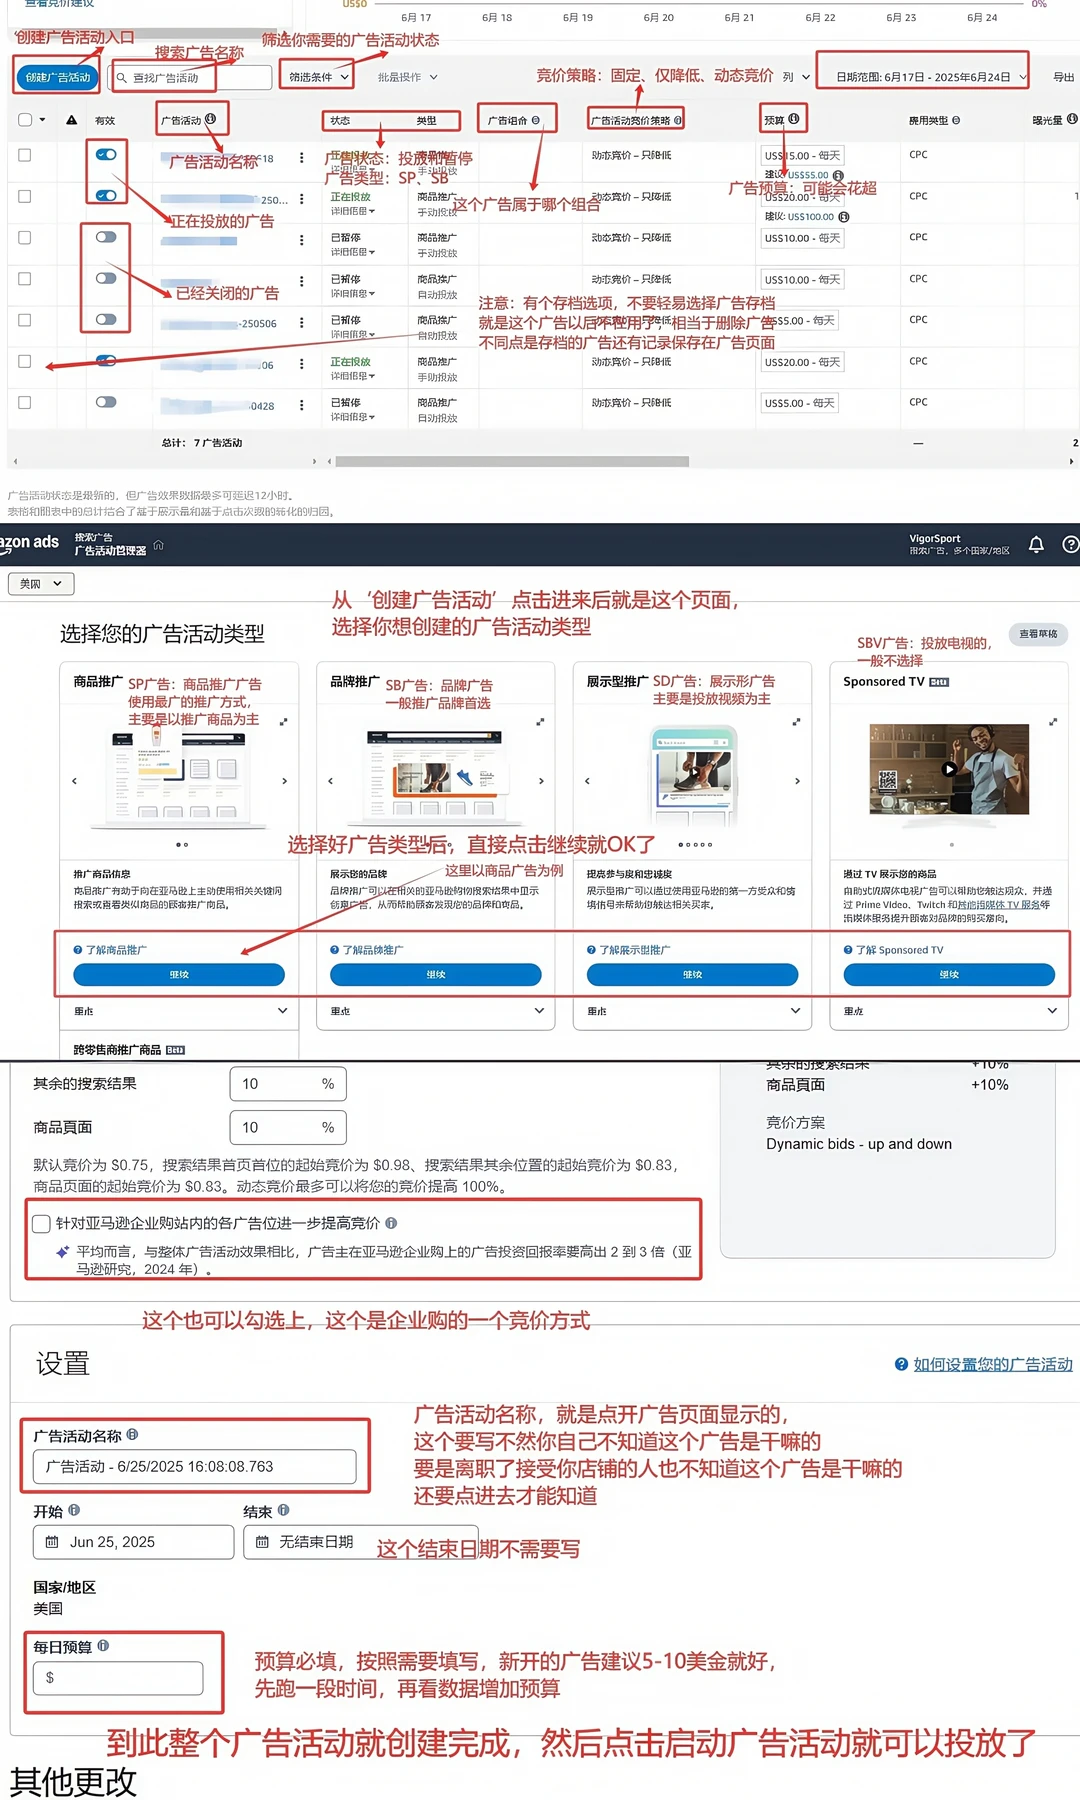Screen dimensions: 1080x1800
Task: Tick the checkbox for campaign row ending 0428
Action: click(25, 402)
